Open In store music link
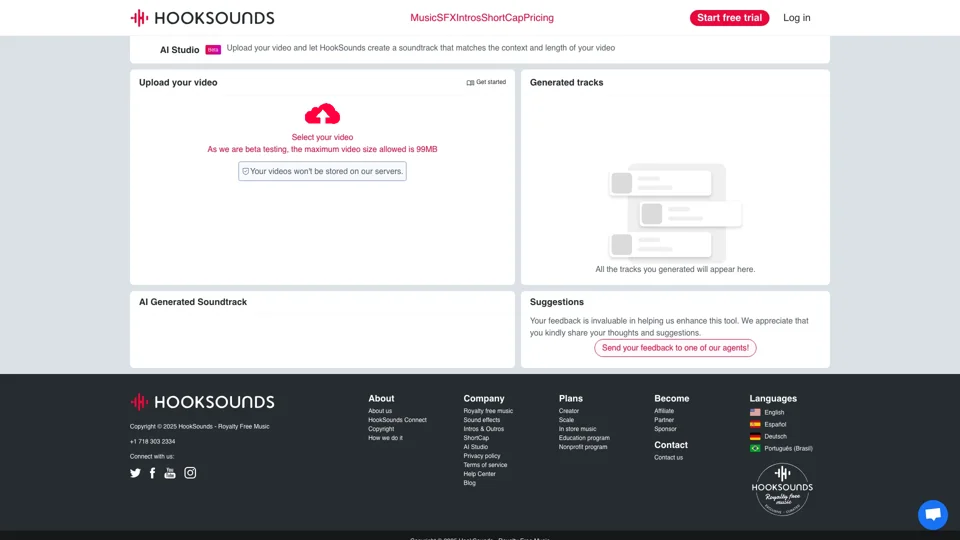This screenshot has height=540, width=960. [x=577, y=429]
